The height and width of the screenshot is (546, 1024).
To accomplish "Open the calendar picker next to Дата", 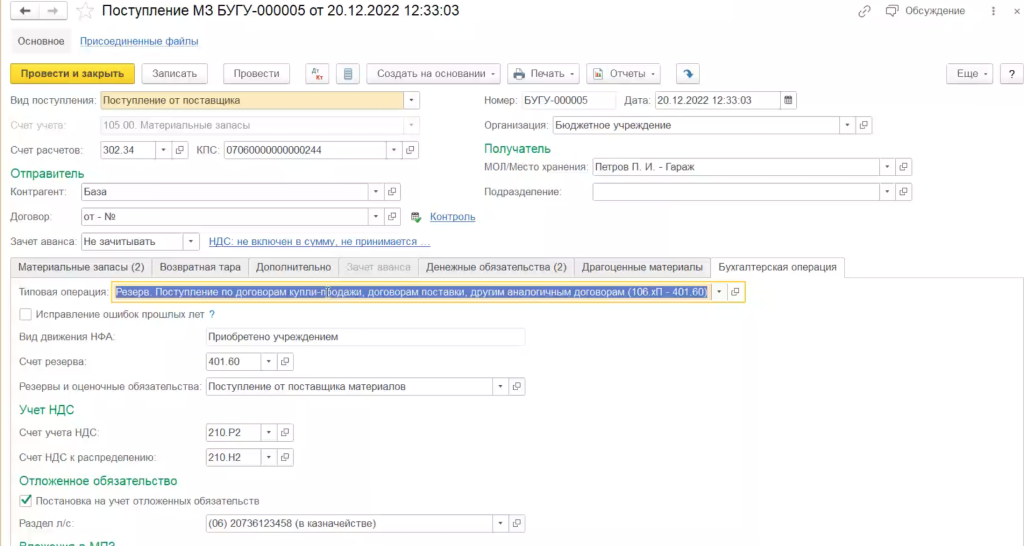I will tap(788, 100).
